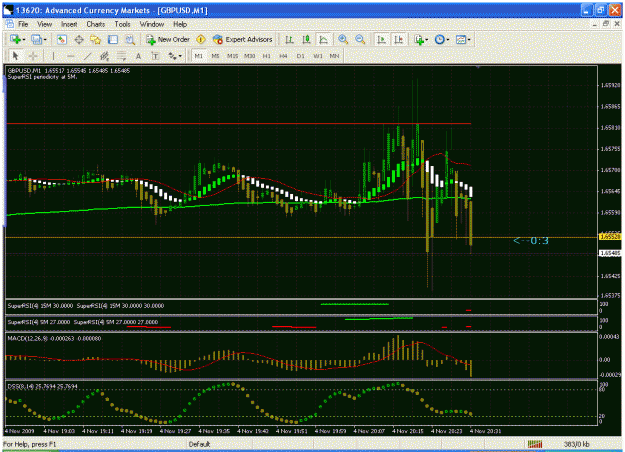Switch timeframe to MN

334,56
